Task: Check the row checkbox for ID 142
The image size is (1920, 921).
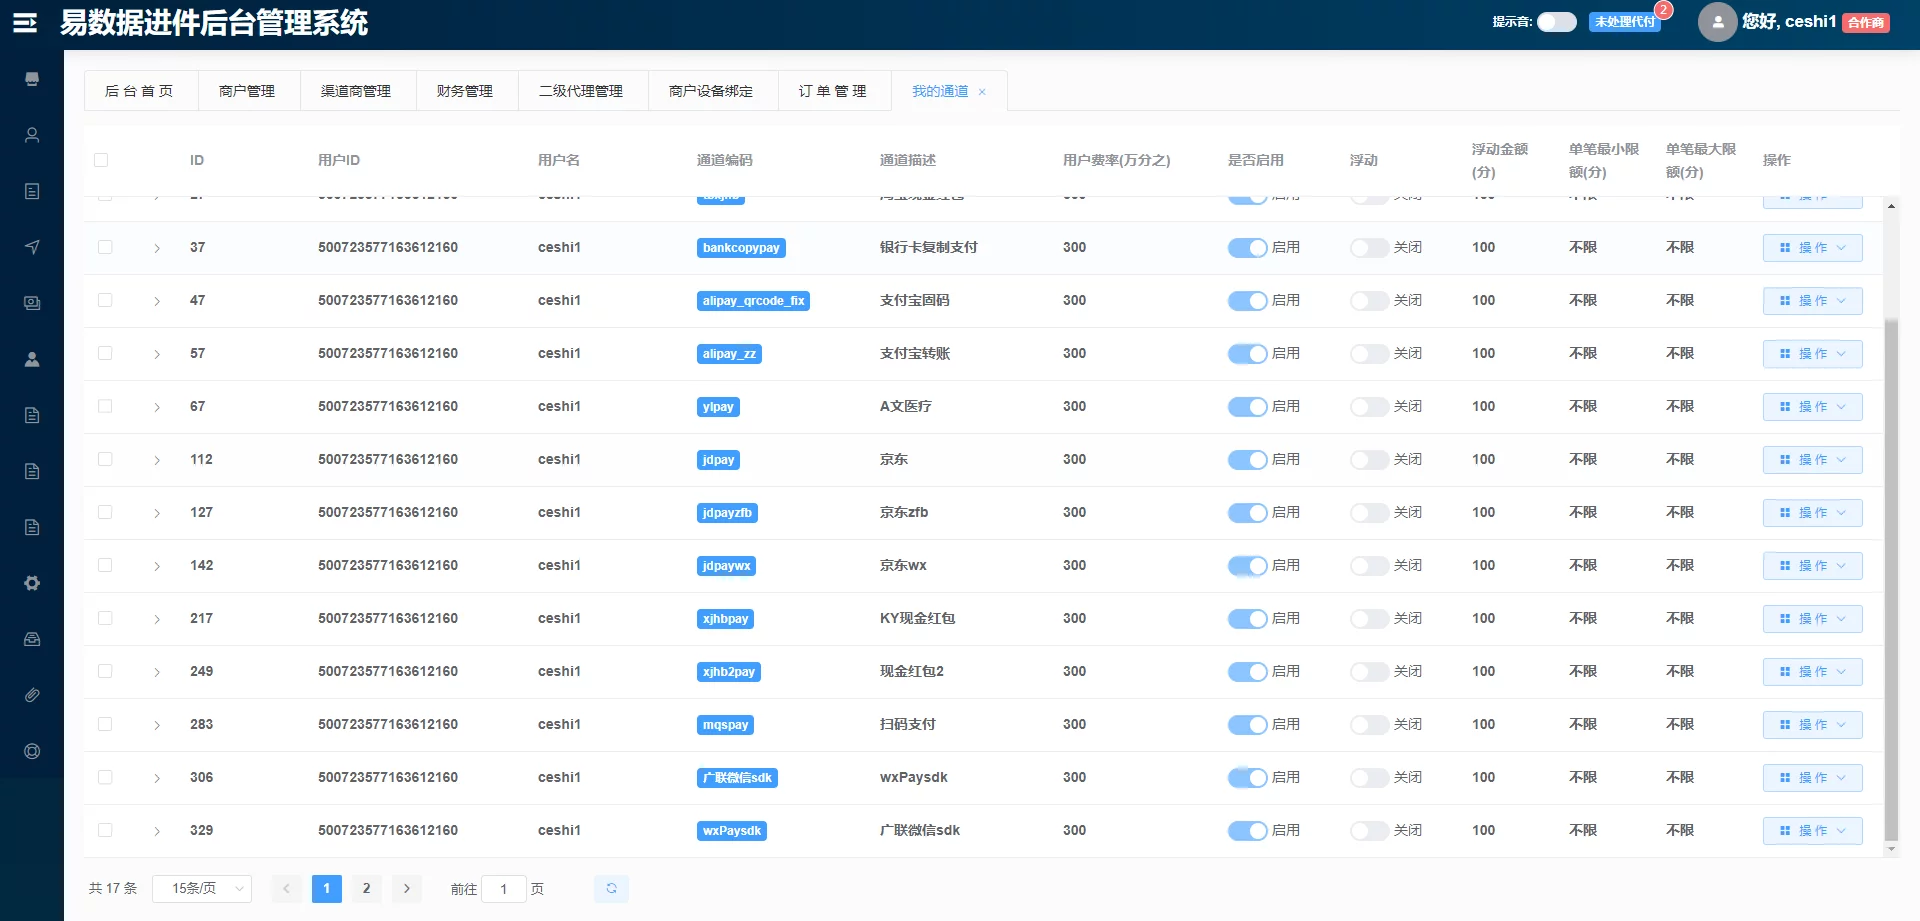Action: 105,565
